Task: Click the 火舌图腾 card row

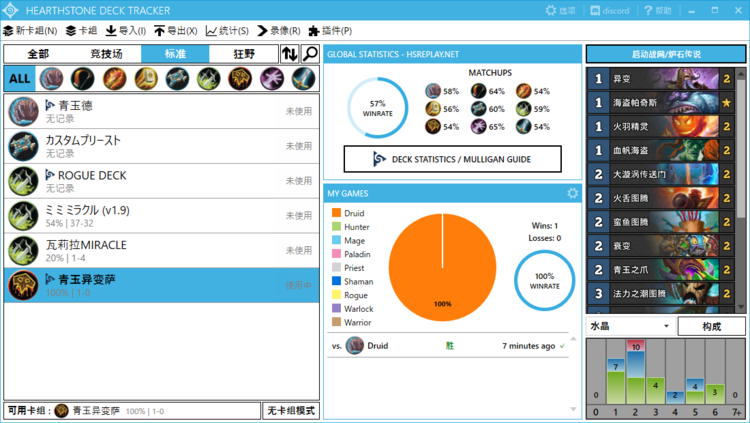Action: click(x=661, y=199)
